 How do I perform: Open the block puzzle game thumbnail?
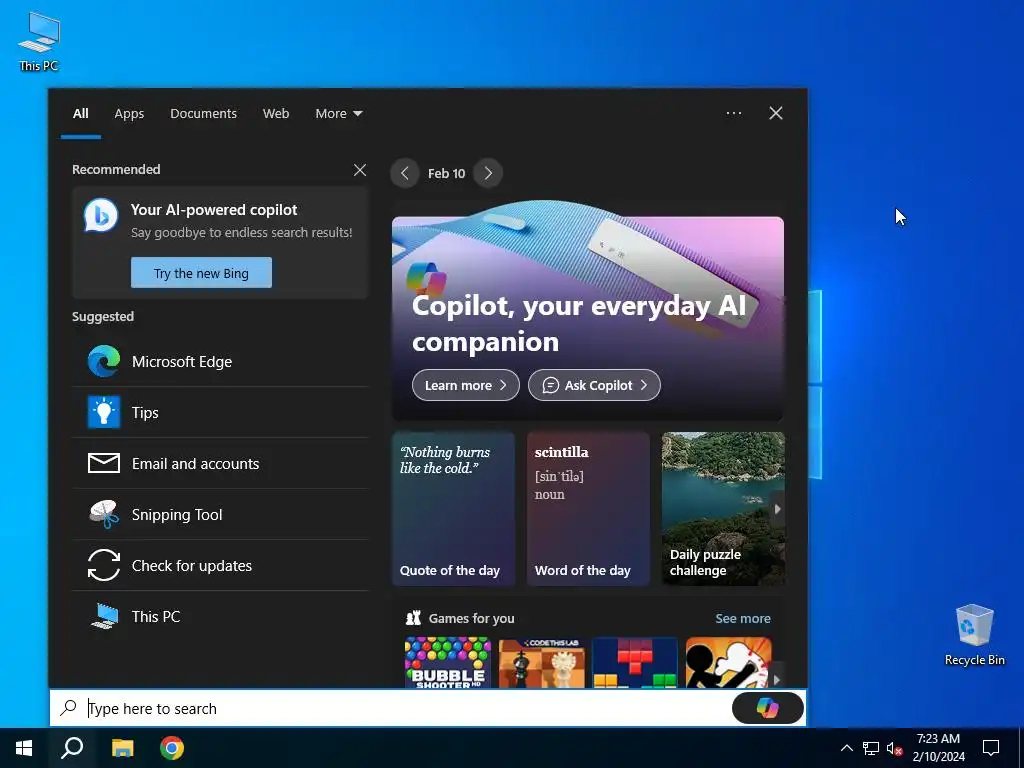coord(635,663)
